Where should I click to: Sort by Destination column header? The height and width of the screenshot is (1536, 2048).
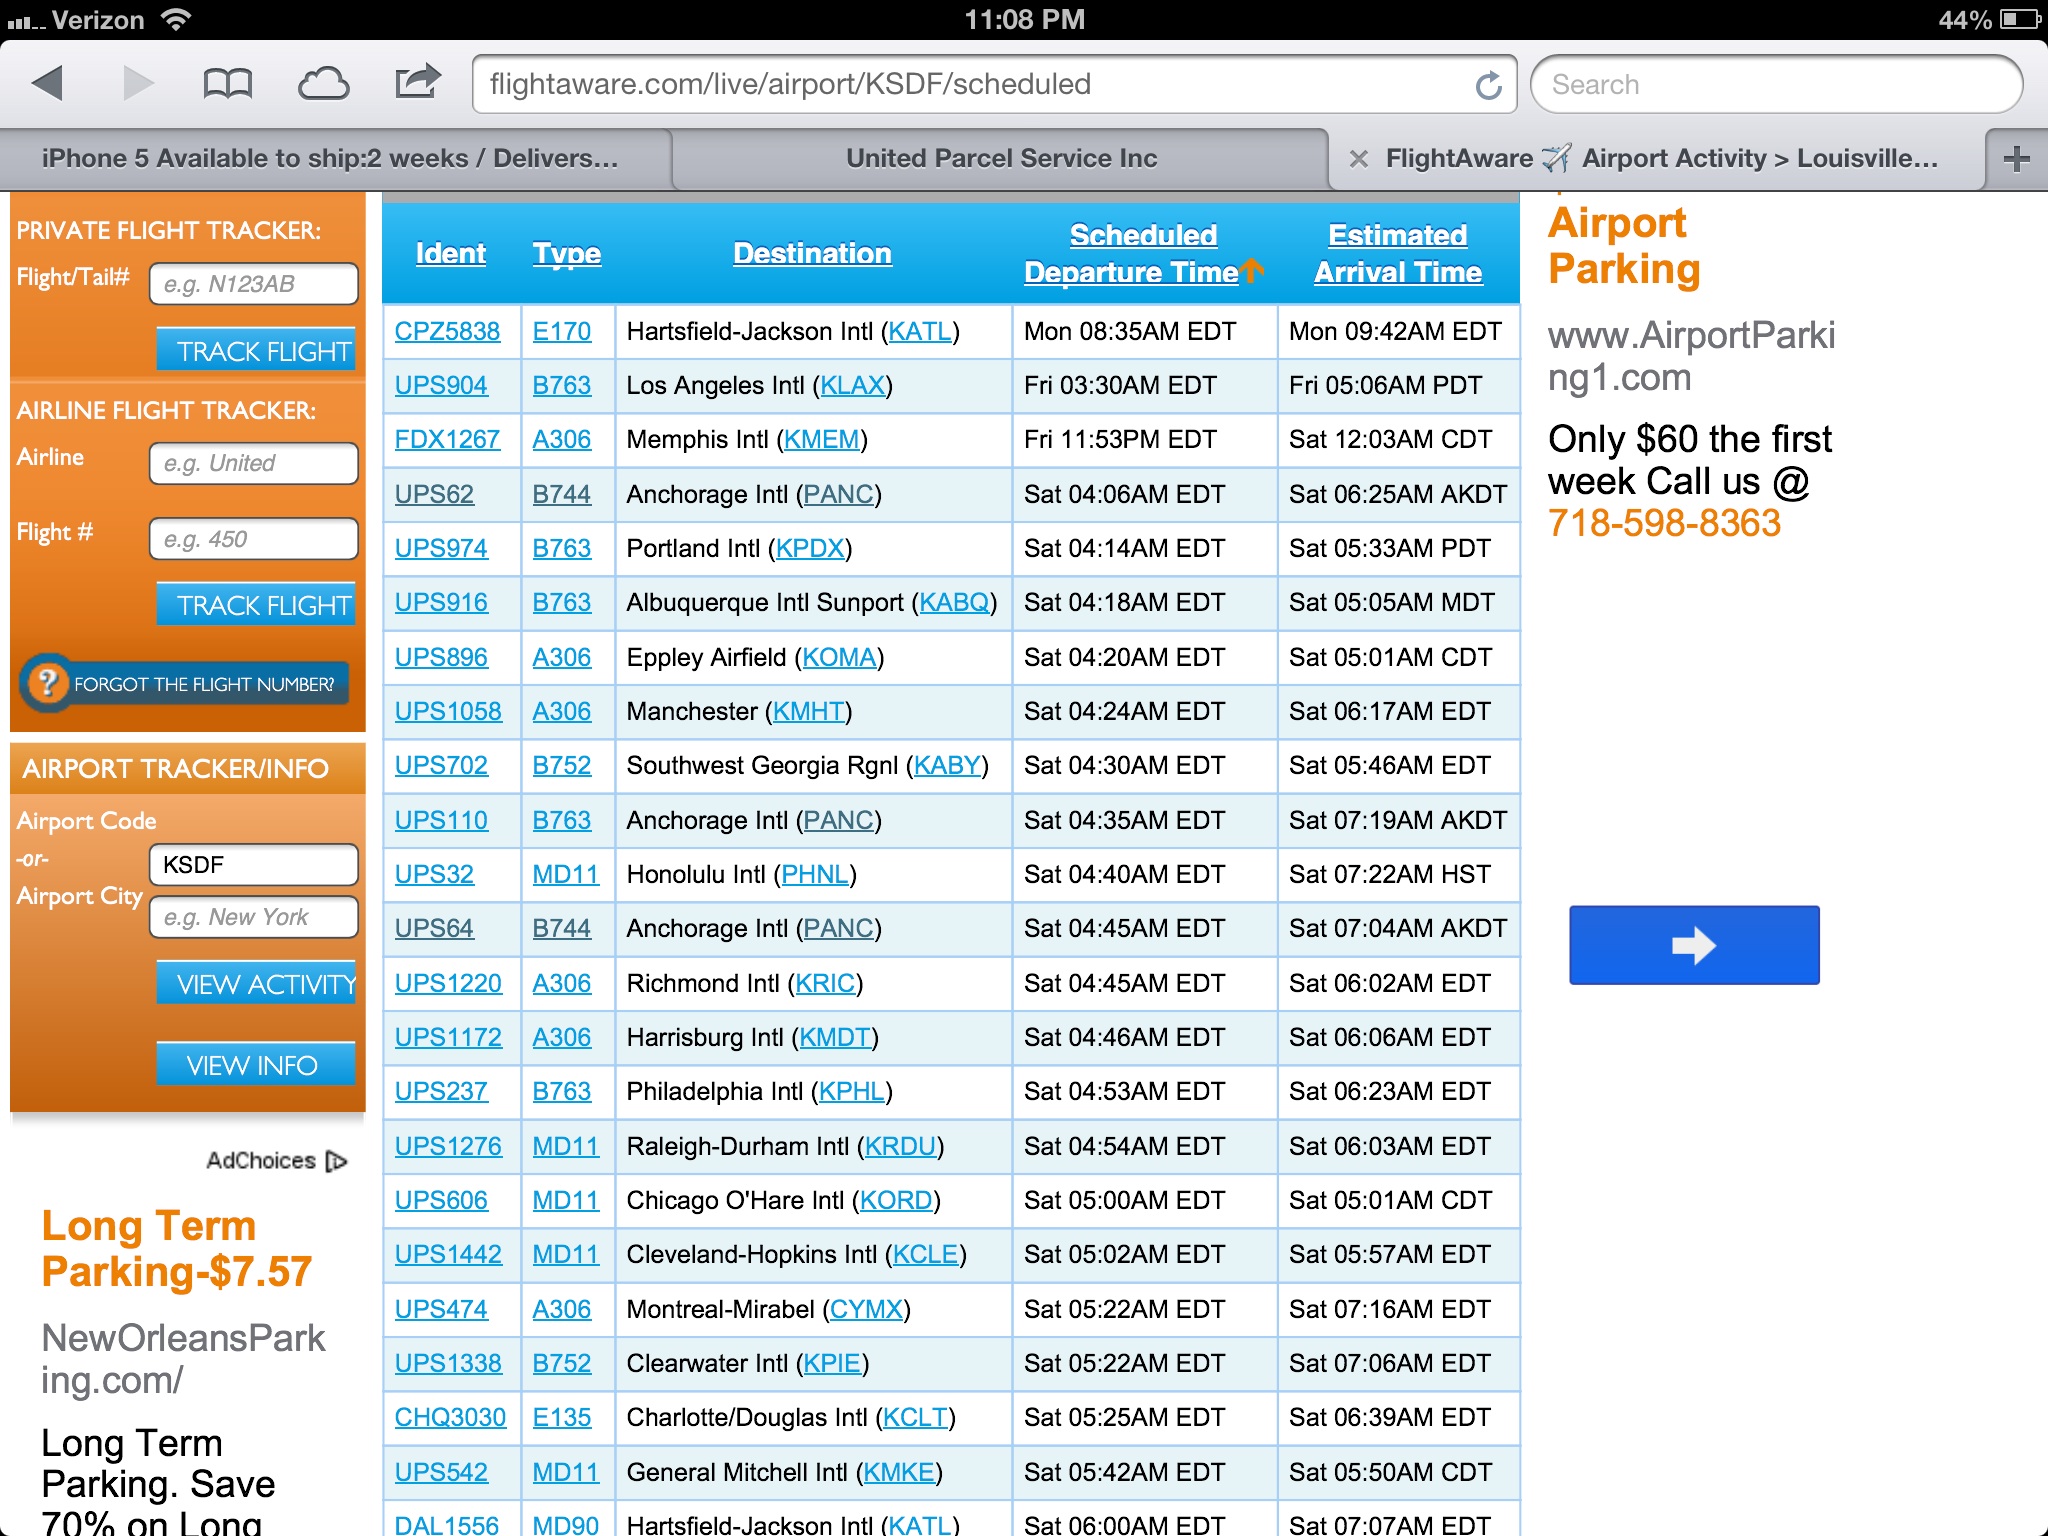(813, 254)
